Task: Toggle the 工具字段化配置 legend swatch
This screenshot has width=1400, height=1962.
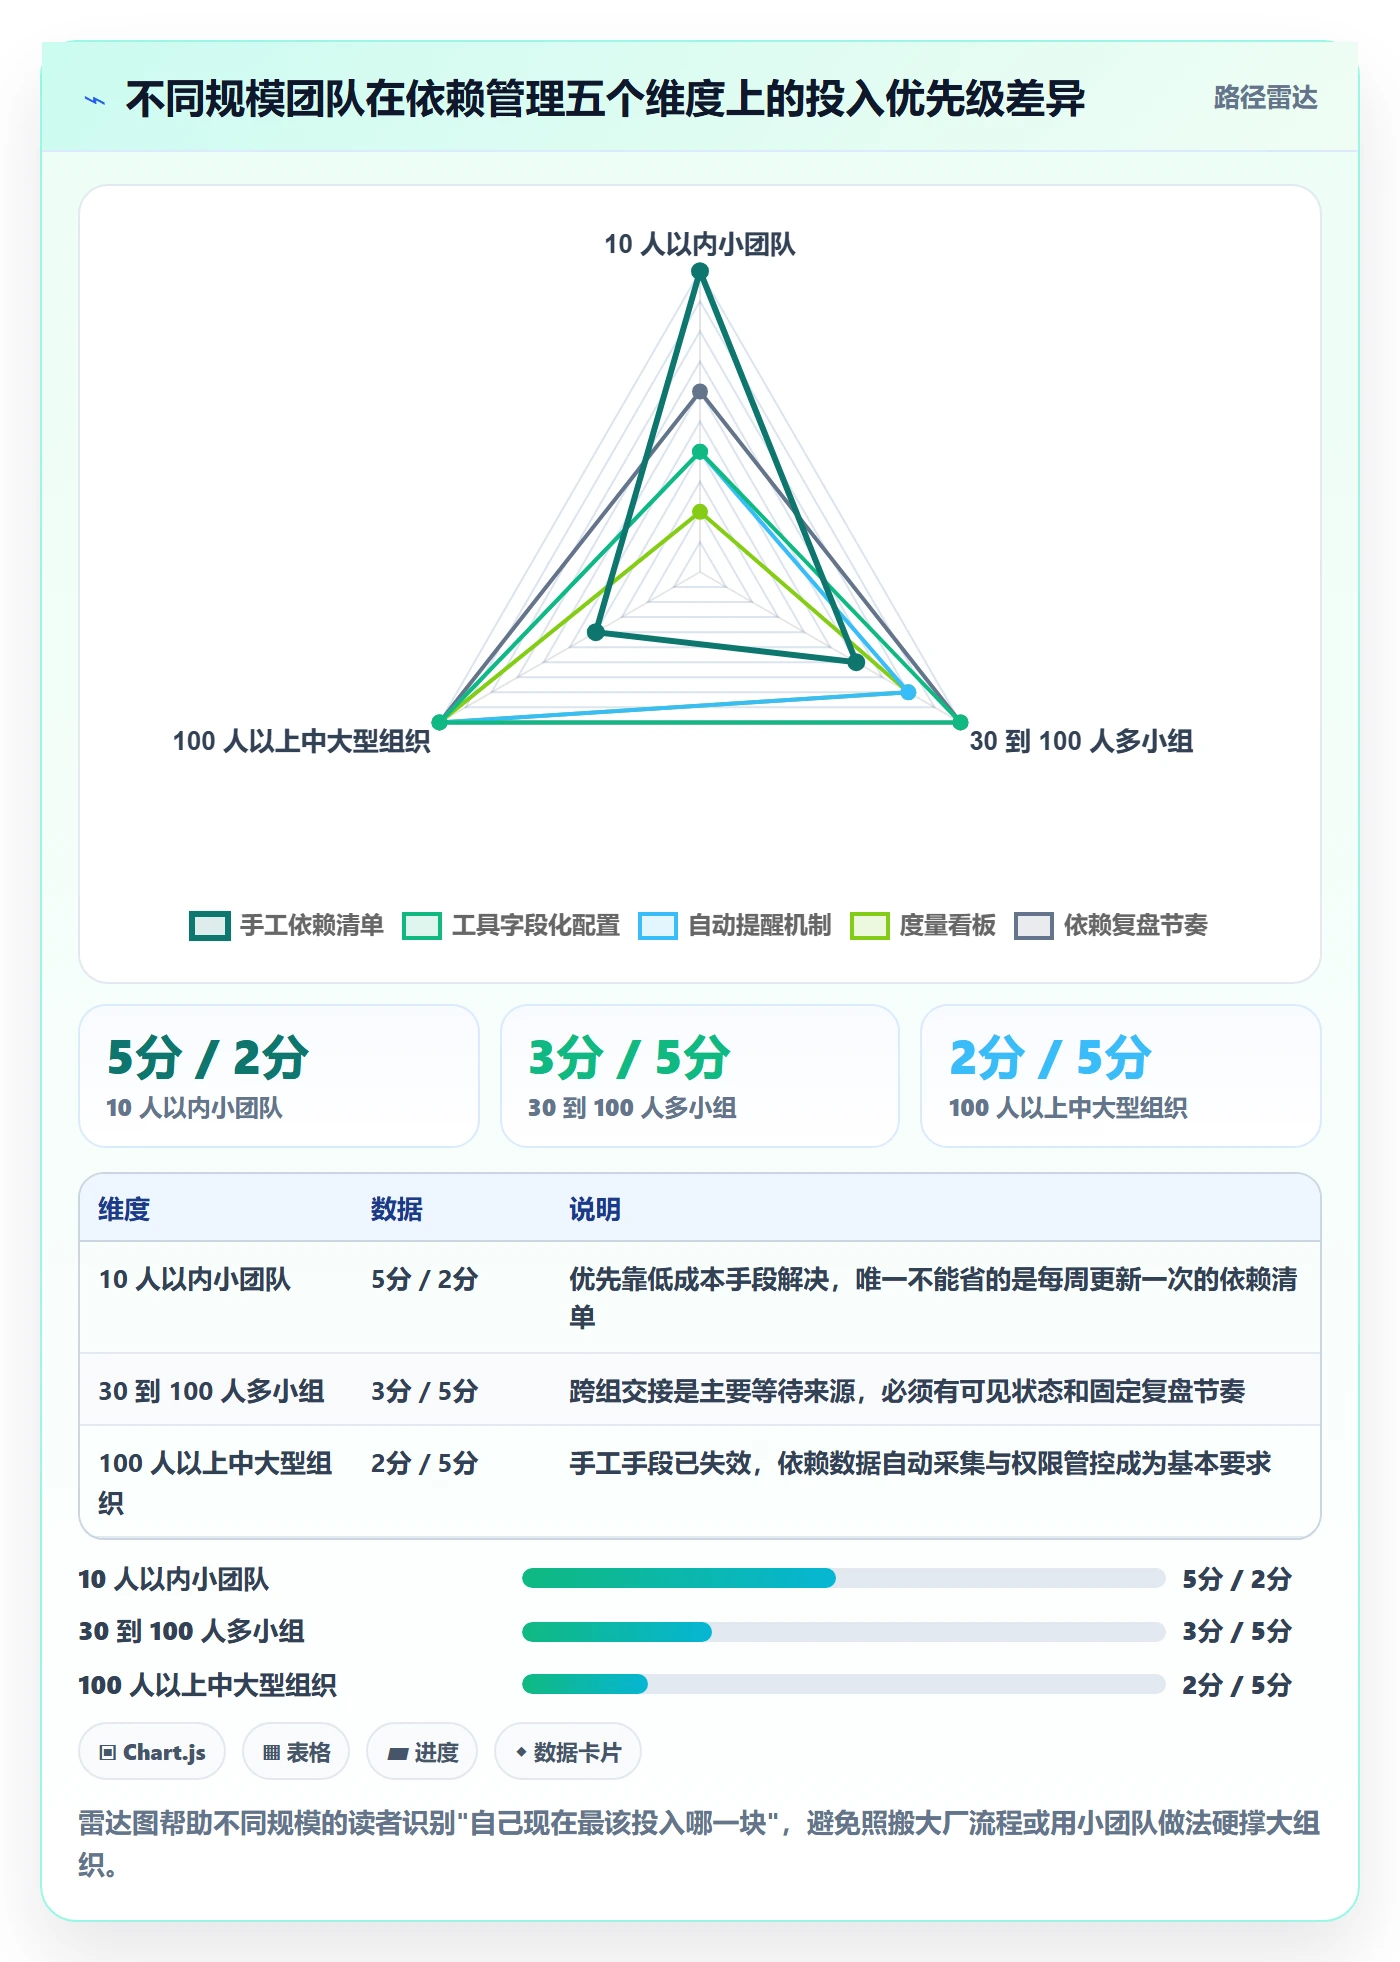Action: coord(422,926)
